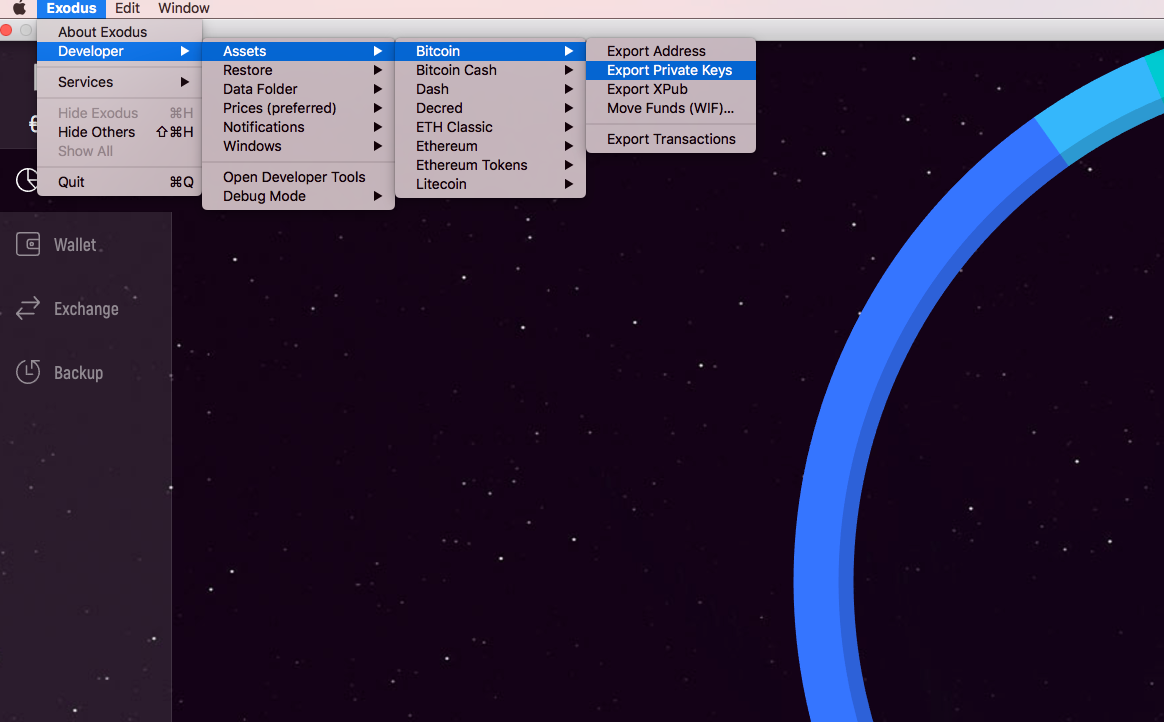The width and height of the screenshot is (1164, 722).
Task: Expand the Windows submenu
Action: pos(298,146)
